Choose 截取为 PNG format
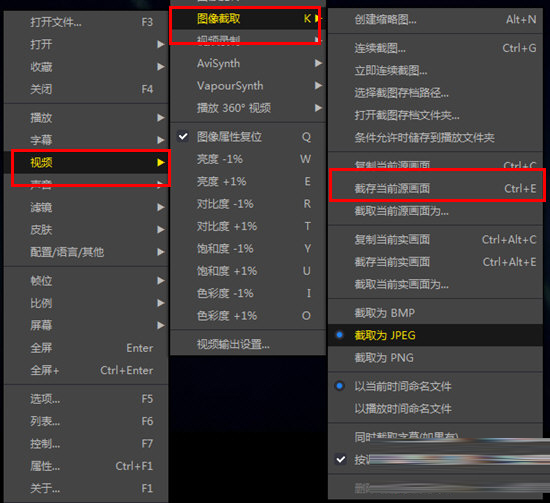 [x=435, y=358]
